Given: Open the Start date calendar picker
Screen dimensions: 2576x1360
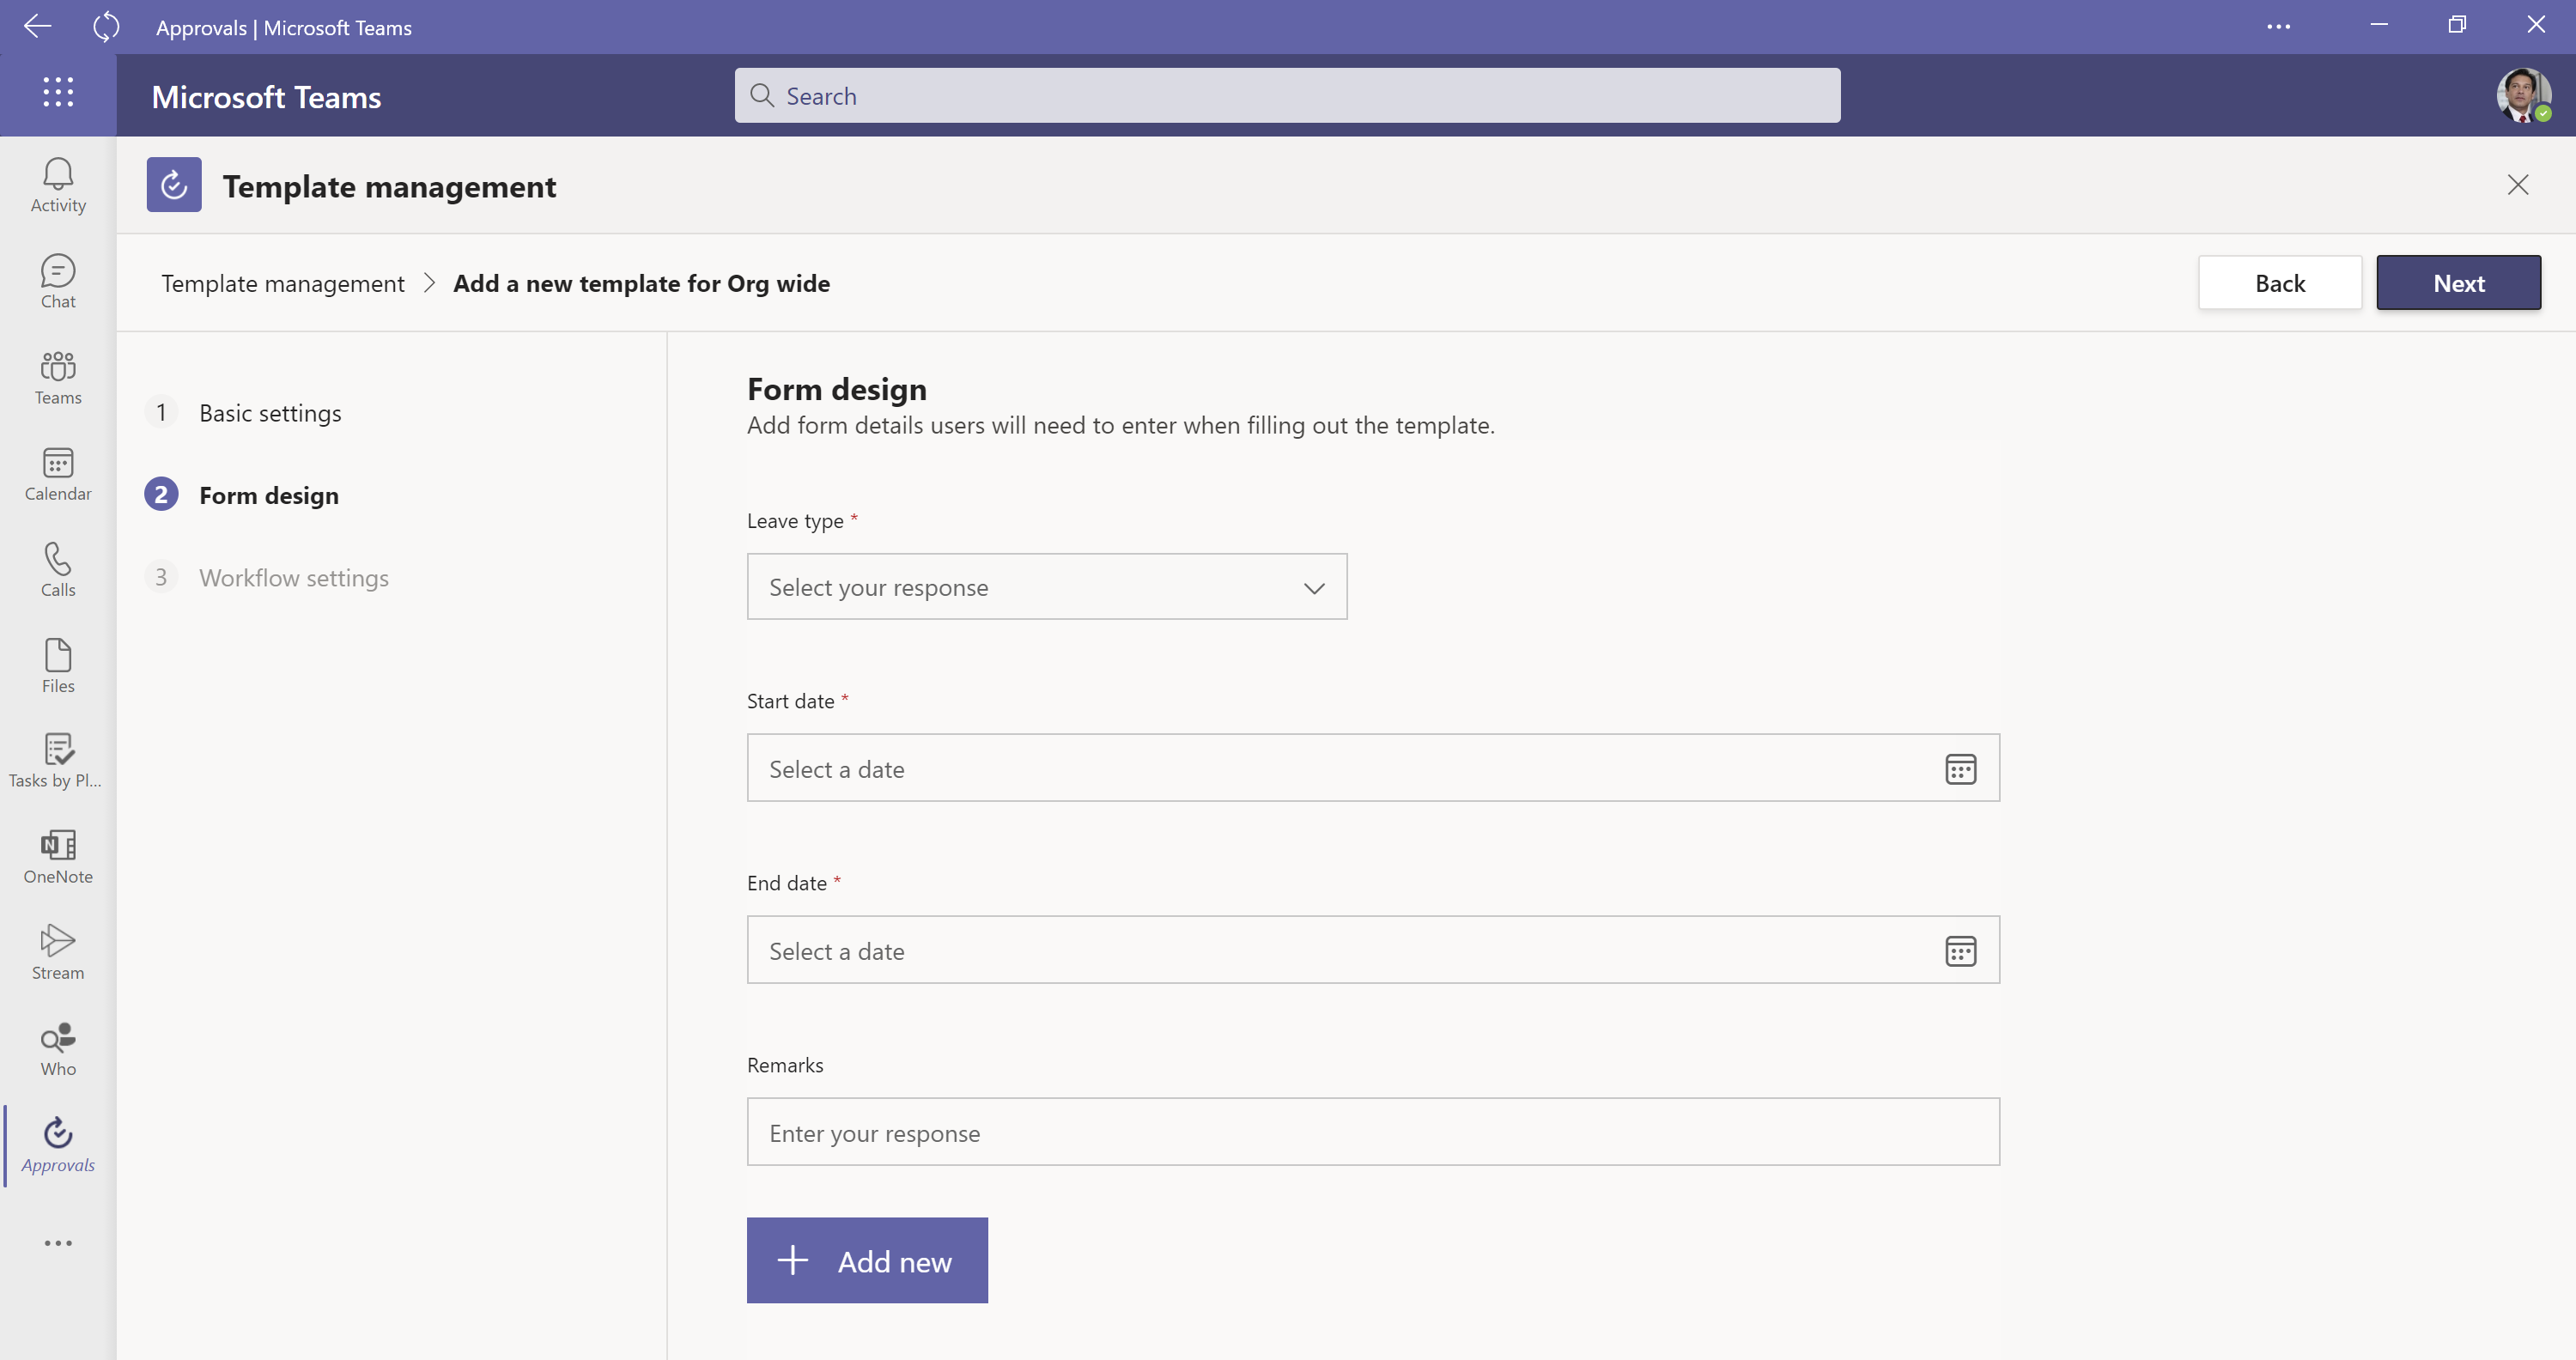Looking at the screenshot, I should (1960, 769).
